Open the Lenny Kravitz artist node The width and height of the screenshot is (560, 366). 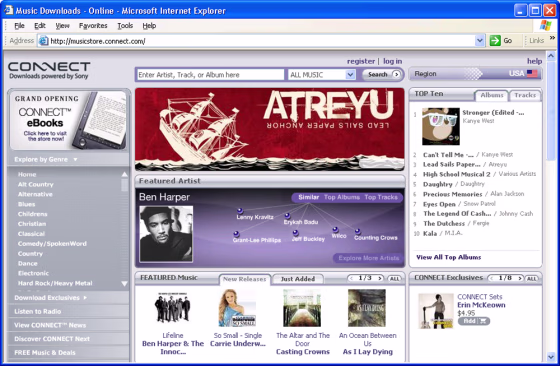240,211
